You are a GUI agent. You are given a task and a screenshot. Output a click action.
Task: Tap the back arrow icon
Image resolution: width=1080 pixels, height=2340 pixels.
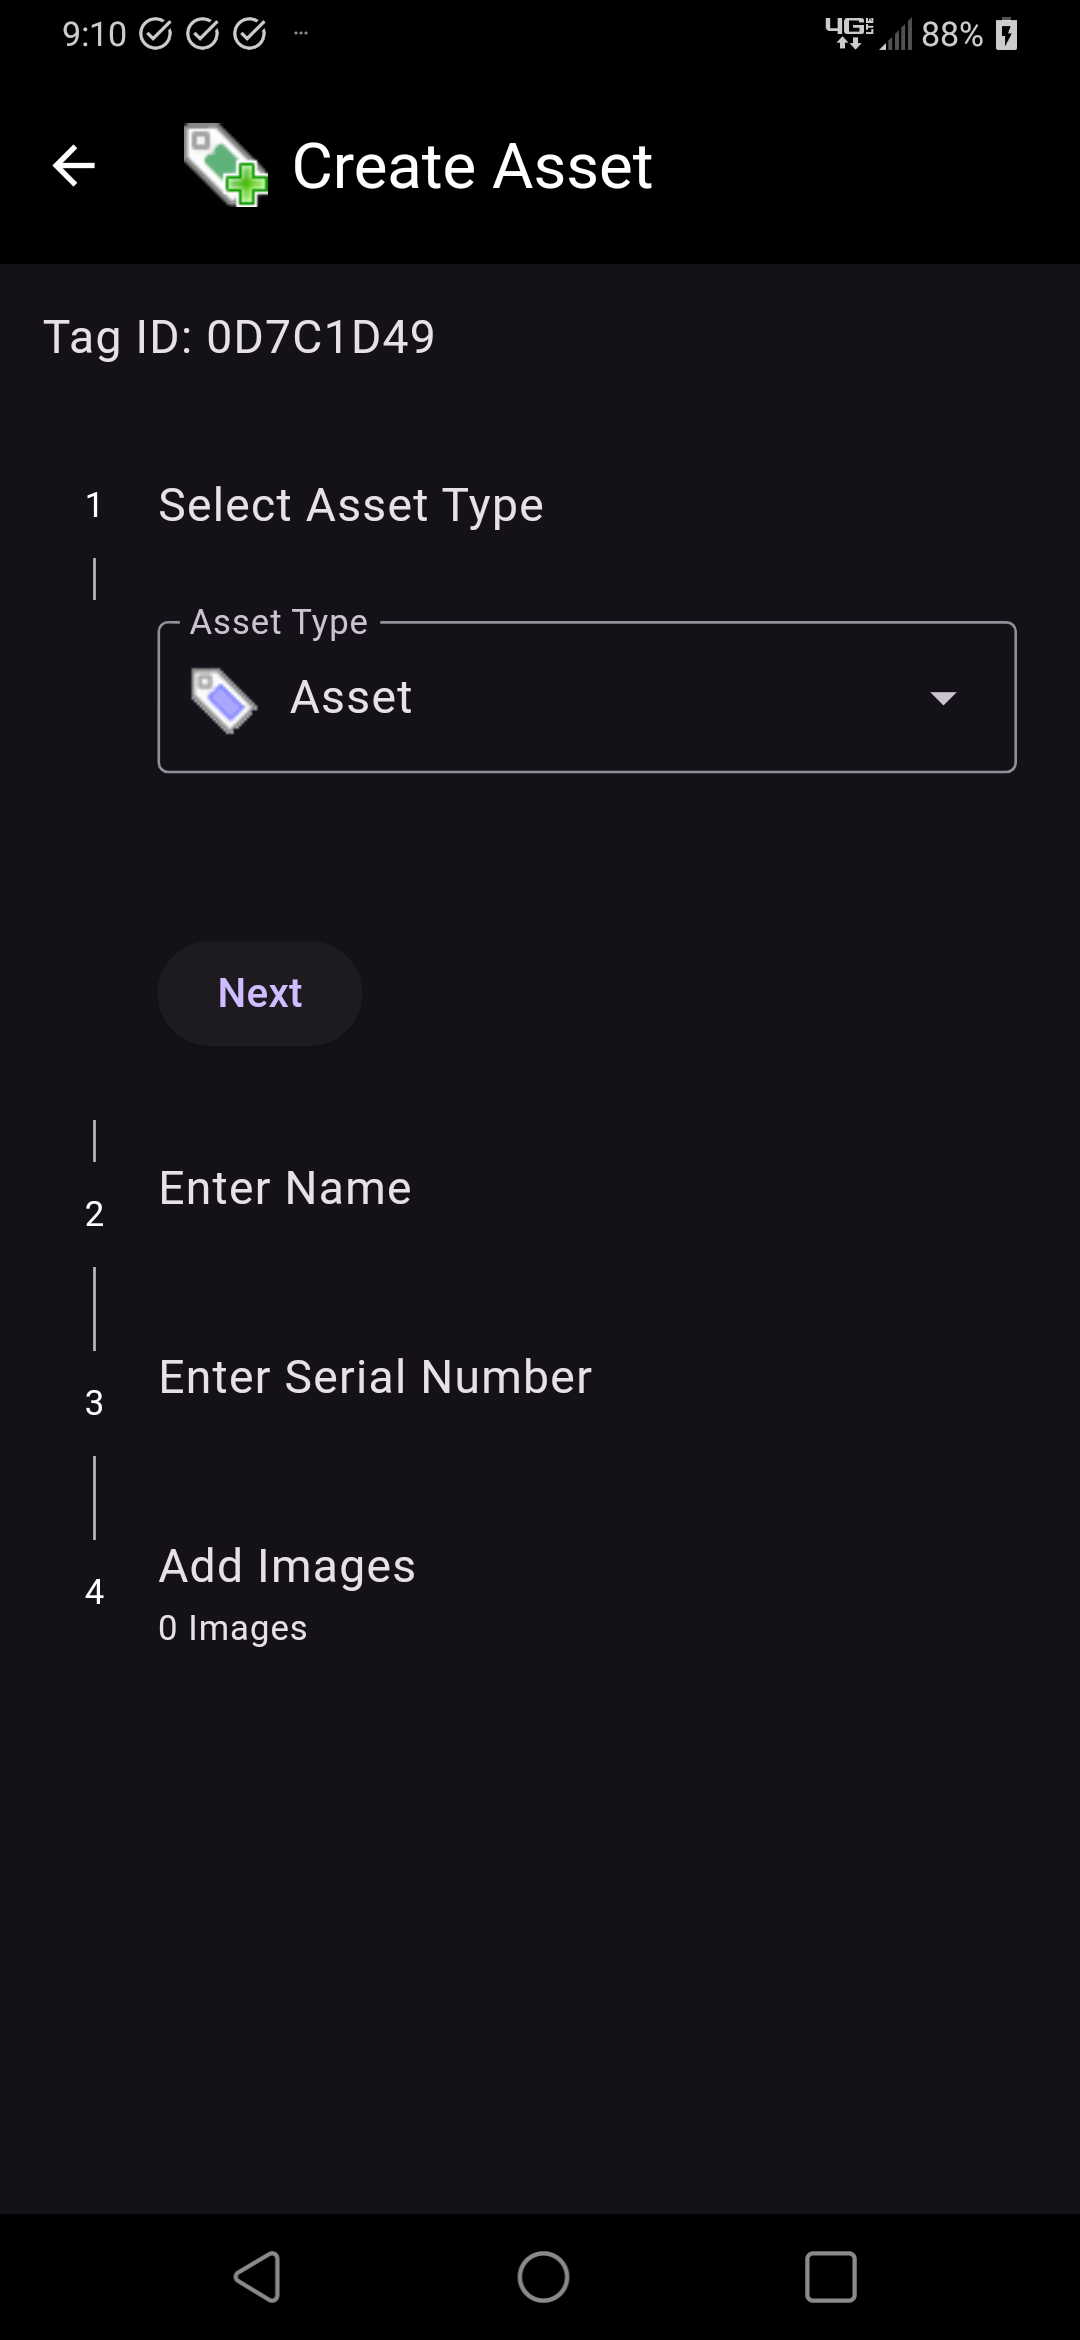pyautogui.click(x=74, y=166)
